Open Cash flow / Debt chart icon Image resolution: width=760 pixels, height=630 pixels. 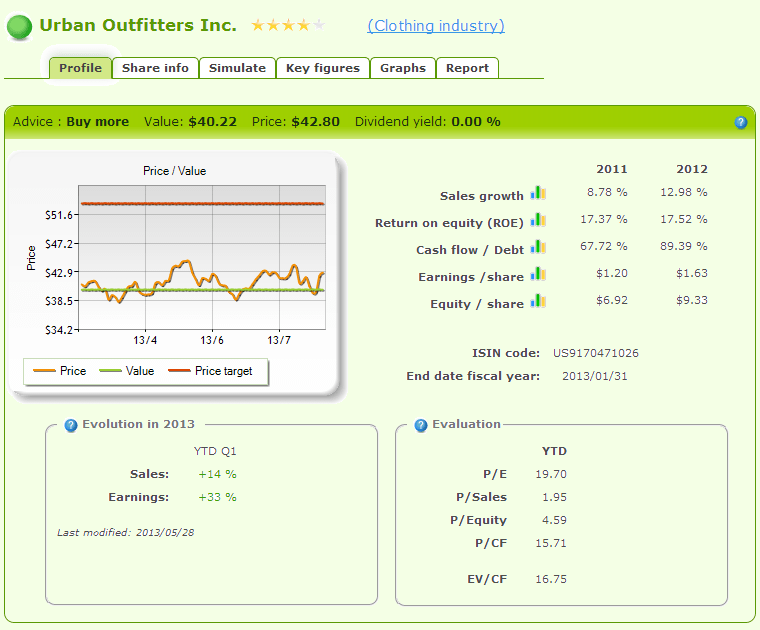click(x=538, y=247)
